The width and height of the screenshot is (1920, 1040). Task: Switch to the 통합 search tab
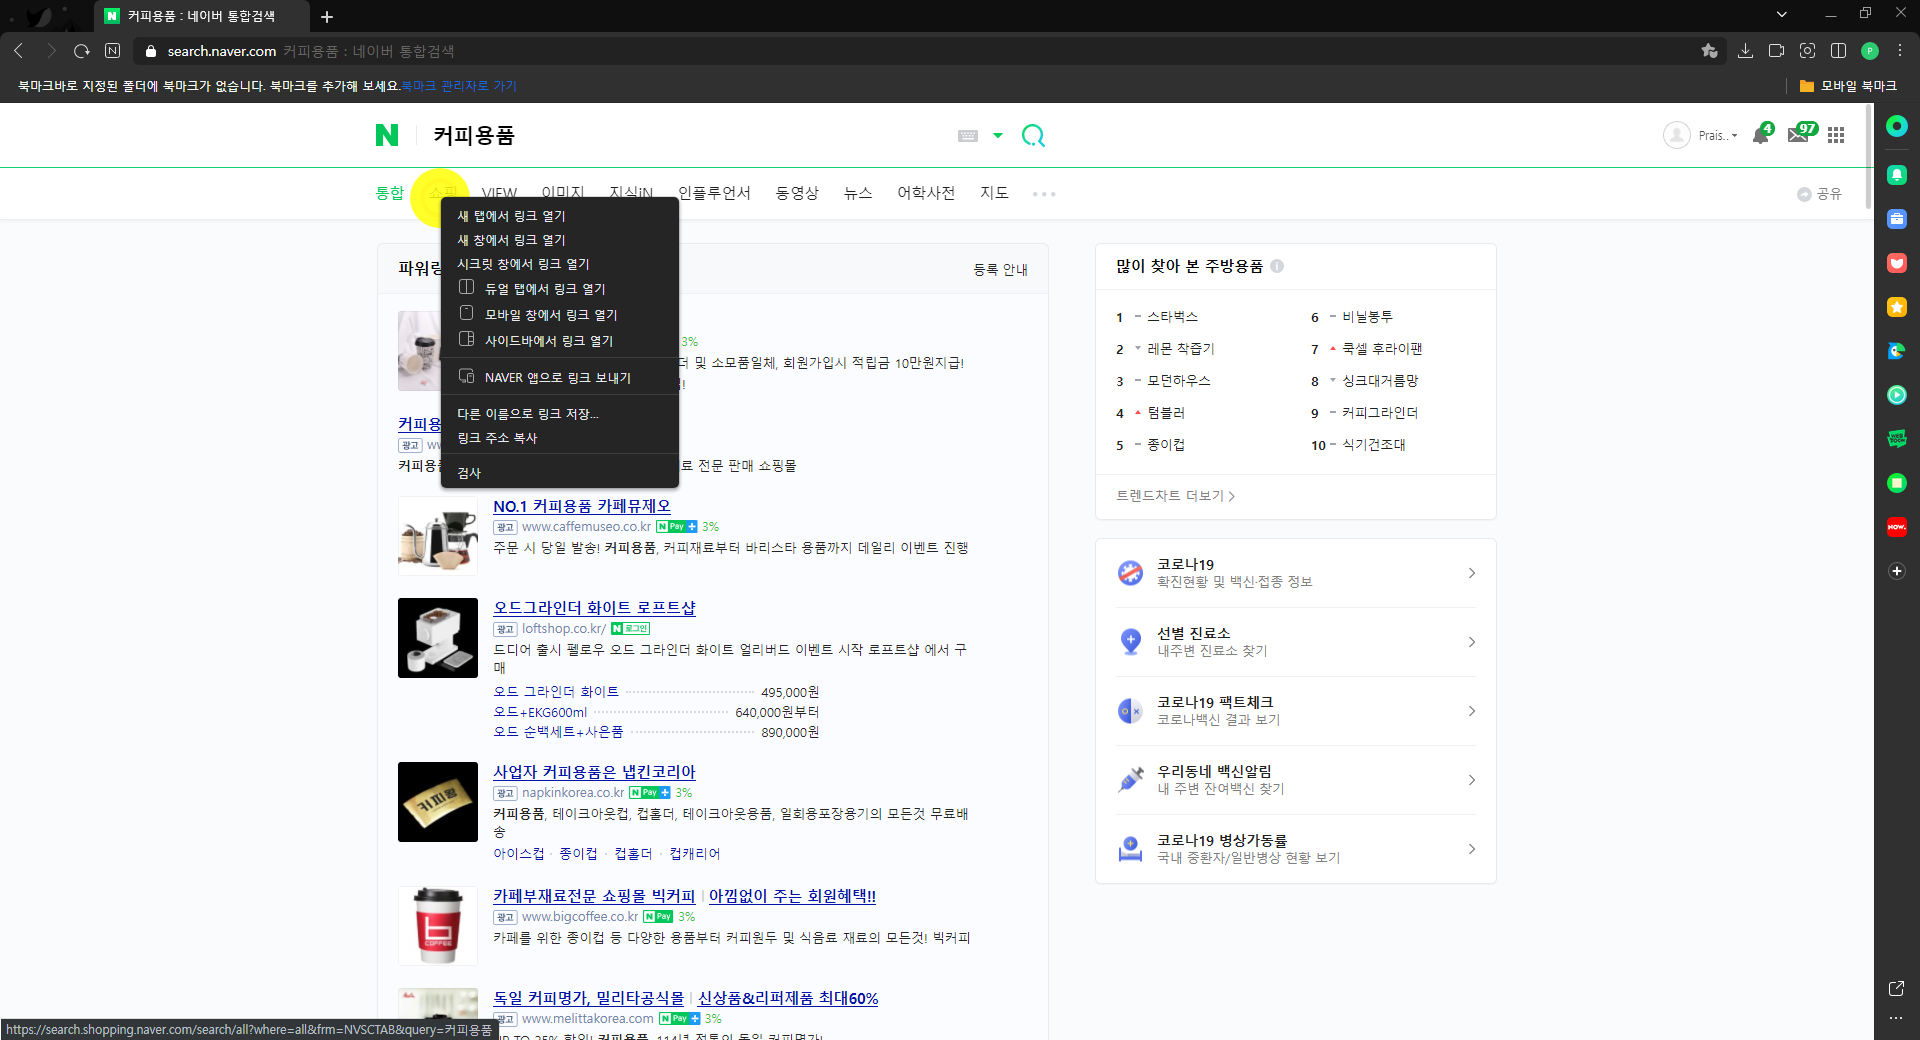390,193
